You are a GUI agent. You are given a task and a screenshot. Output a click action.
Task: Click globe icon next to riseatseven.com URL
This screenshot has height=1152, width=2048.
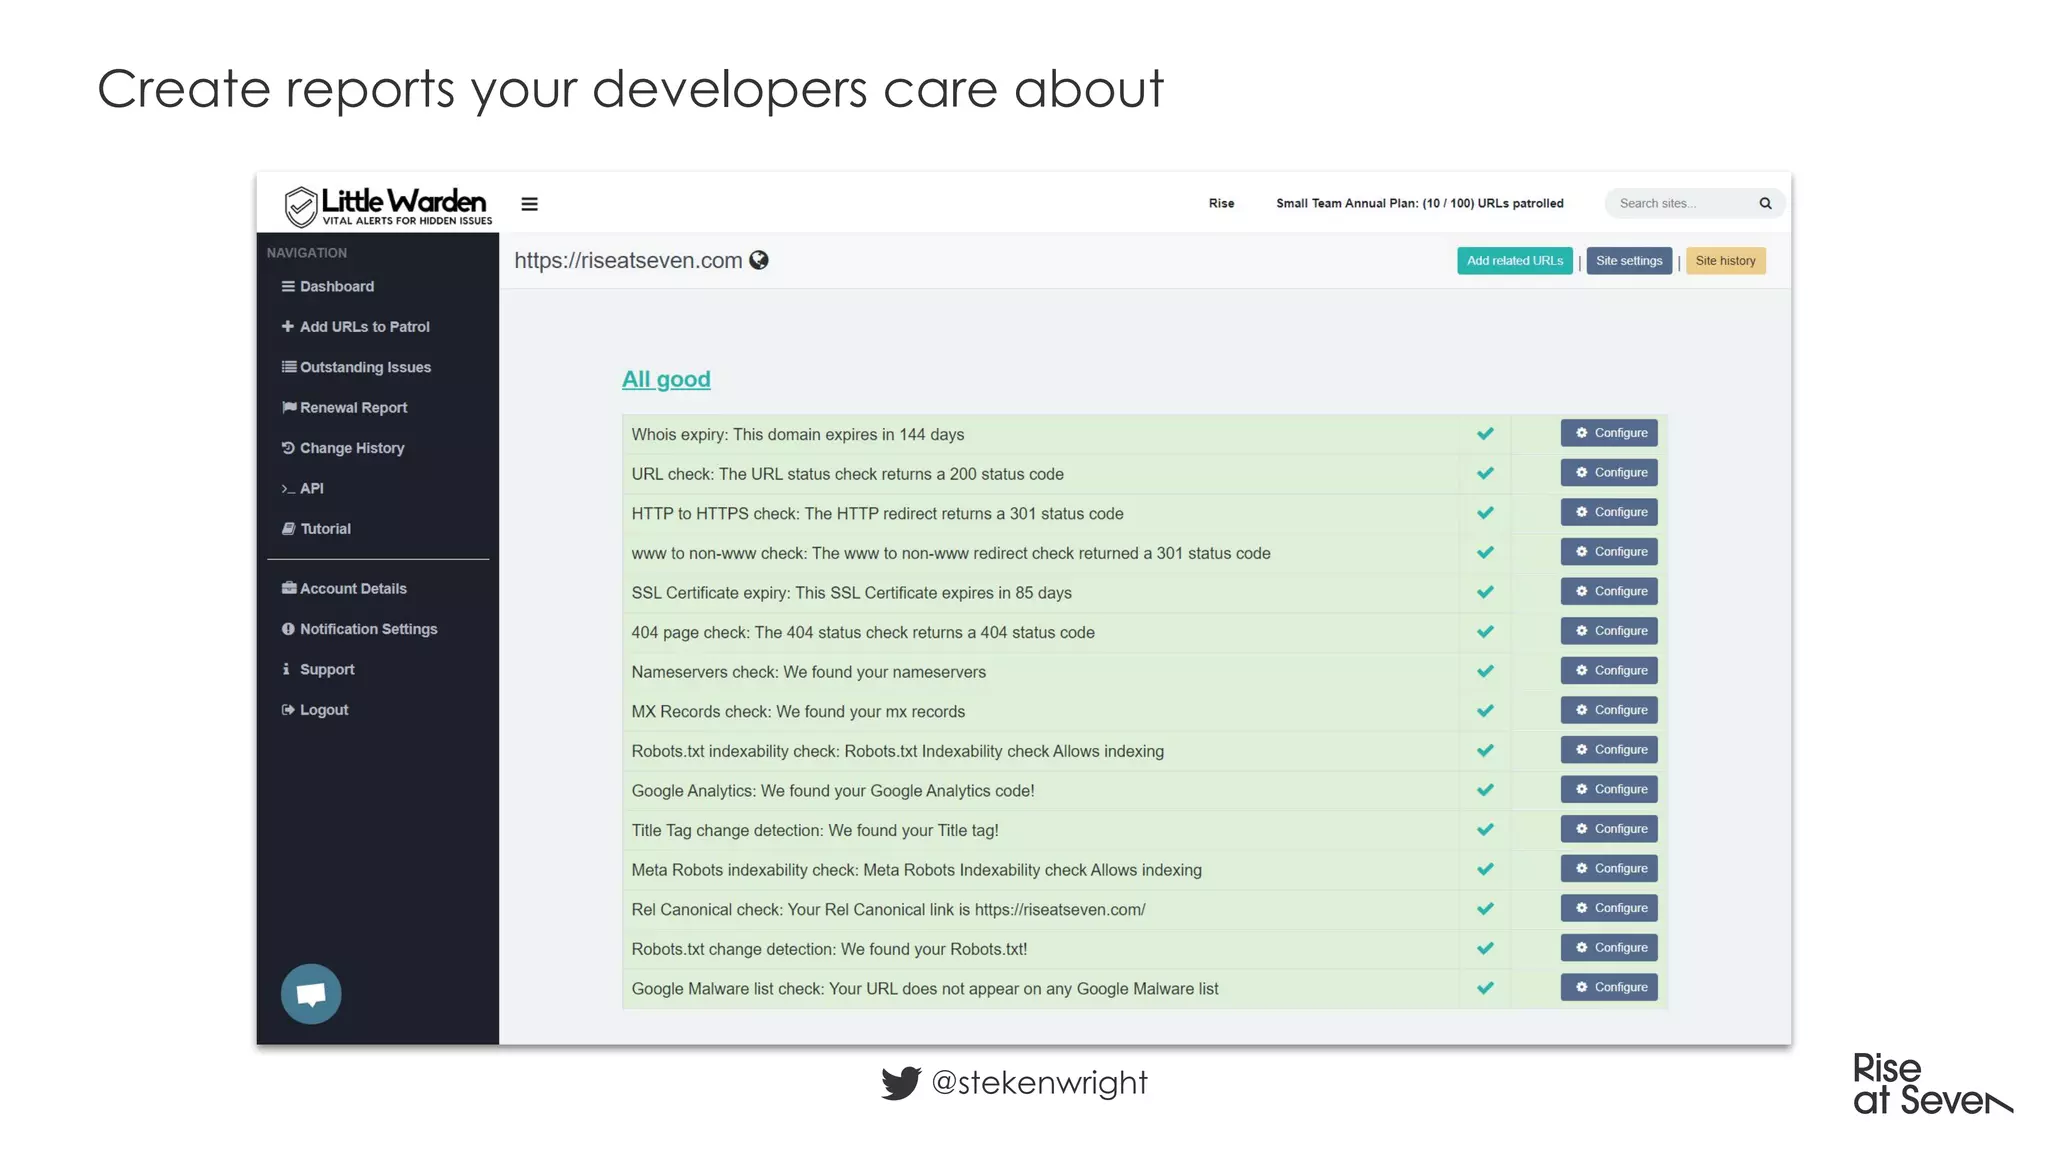759,260
